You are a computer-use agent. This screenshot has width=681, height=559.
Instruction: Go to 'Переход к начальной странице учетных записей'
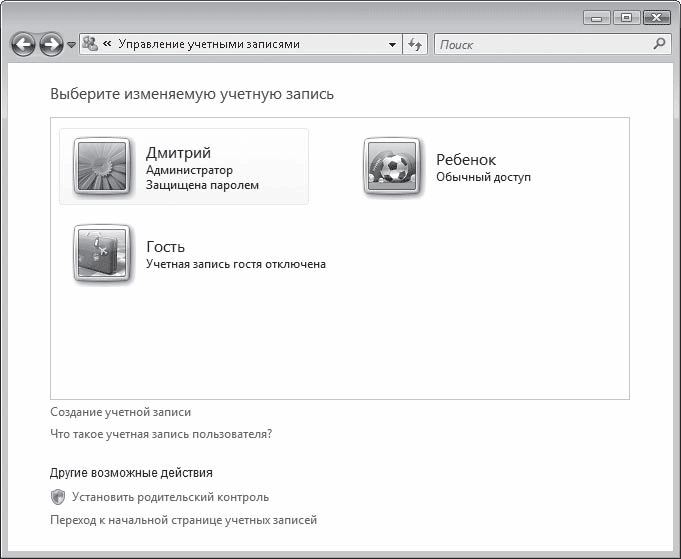click(183, 520)
